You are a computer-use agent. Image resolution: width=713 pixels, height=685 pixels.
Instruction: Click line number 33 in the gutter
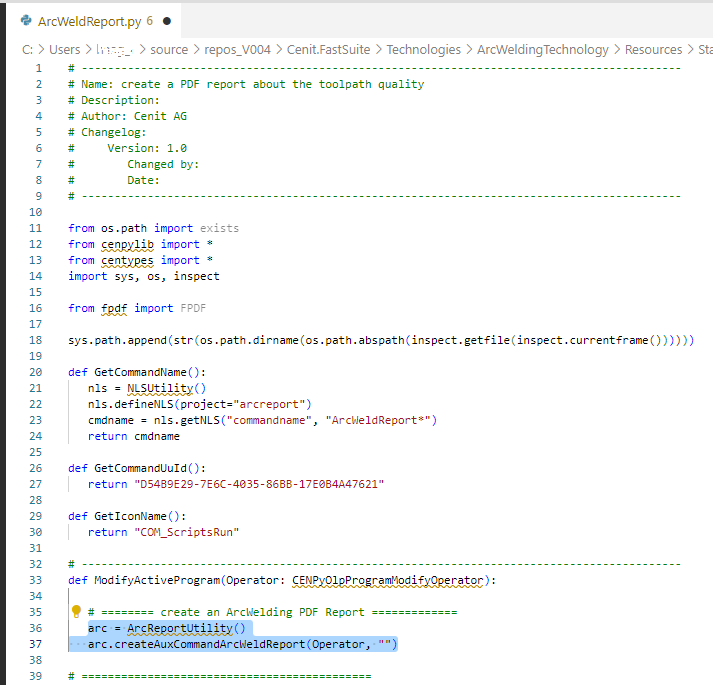click(38, 579)
